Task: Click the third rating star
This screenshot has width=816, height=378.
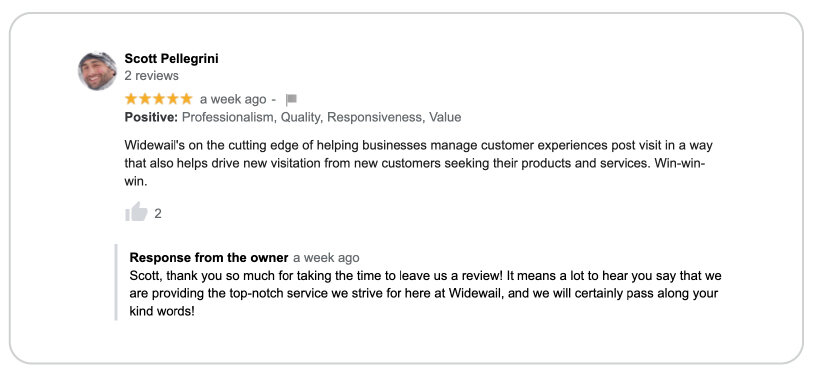Action: point(159,99)
